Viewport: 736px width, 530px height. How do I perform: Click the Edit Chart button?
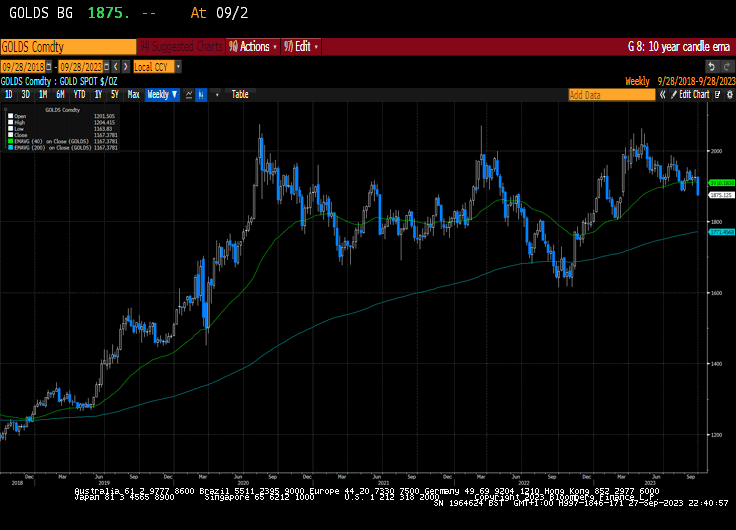point(694,95)
